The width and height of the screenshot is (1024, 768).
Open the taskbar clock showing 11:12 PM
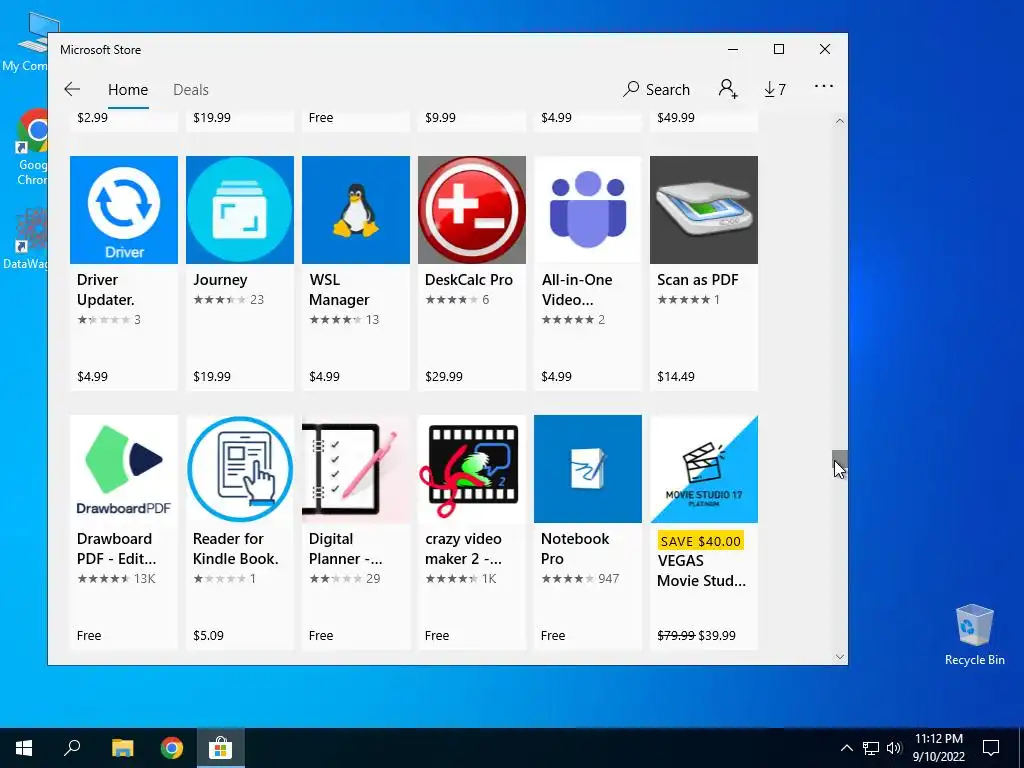point(938,748)
